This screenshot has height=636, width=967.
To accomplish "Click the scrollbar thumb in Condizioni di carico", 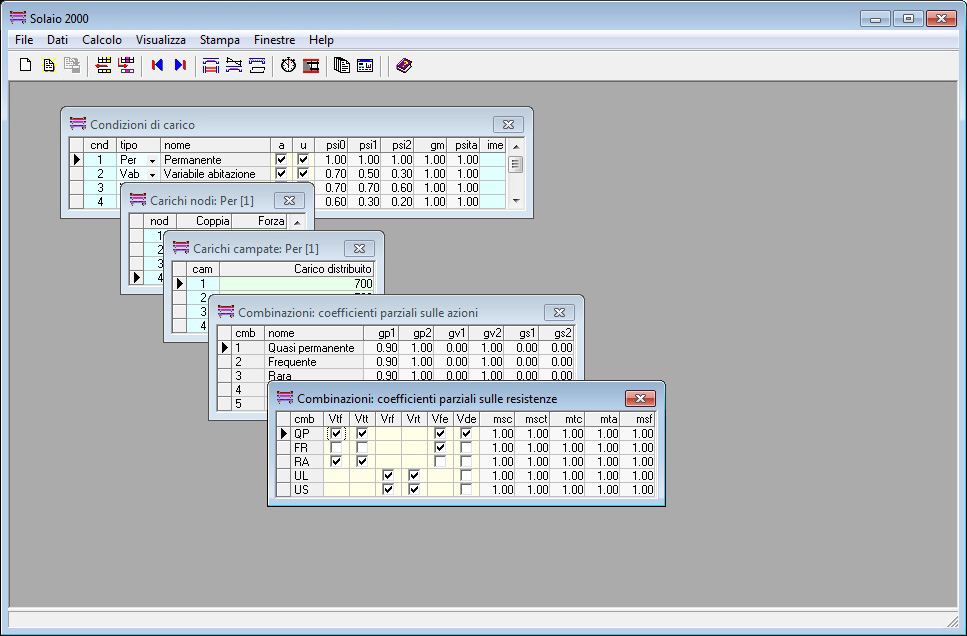I will [516, 163].
